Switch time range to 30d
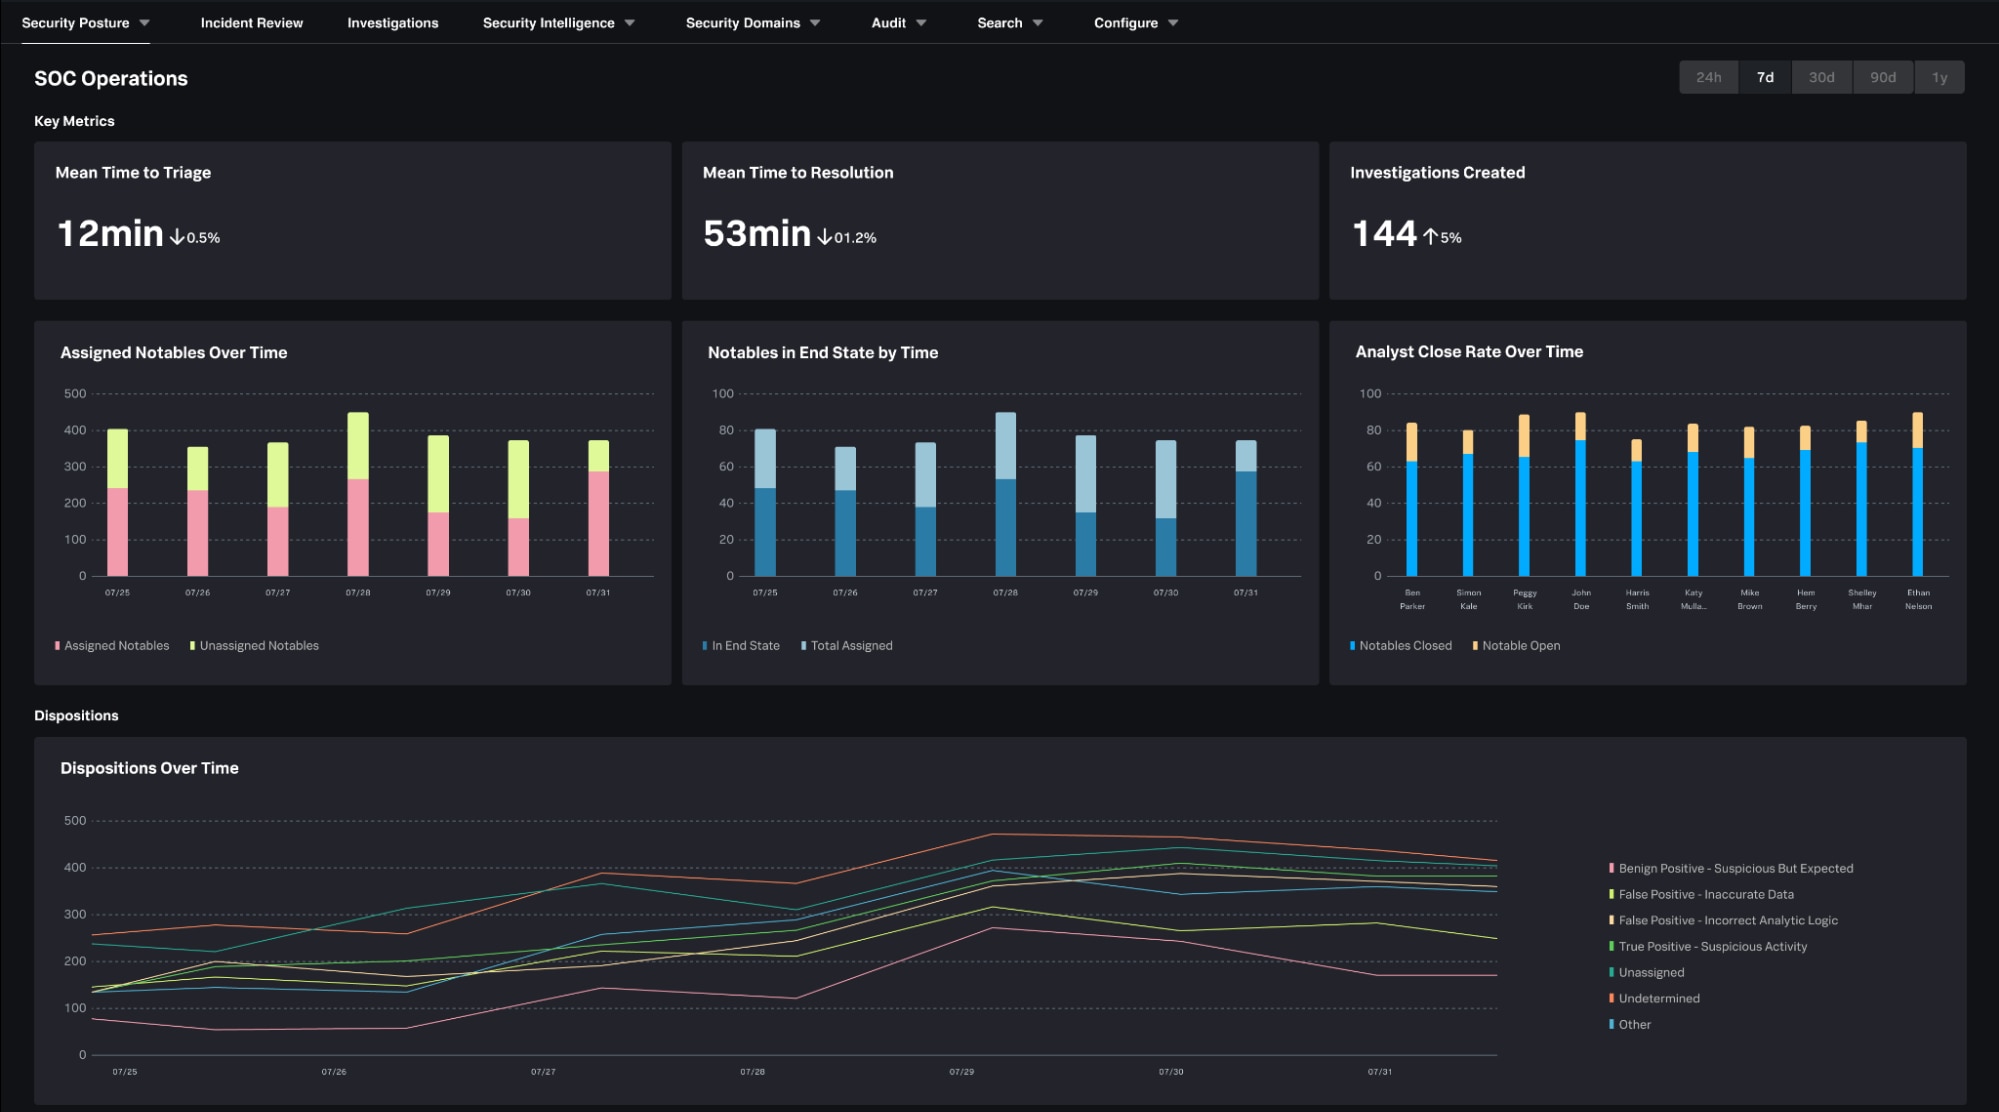 tap(1821, 77)
